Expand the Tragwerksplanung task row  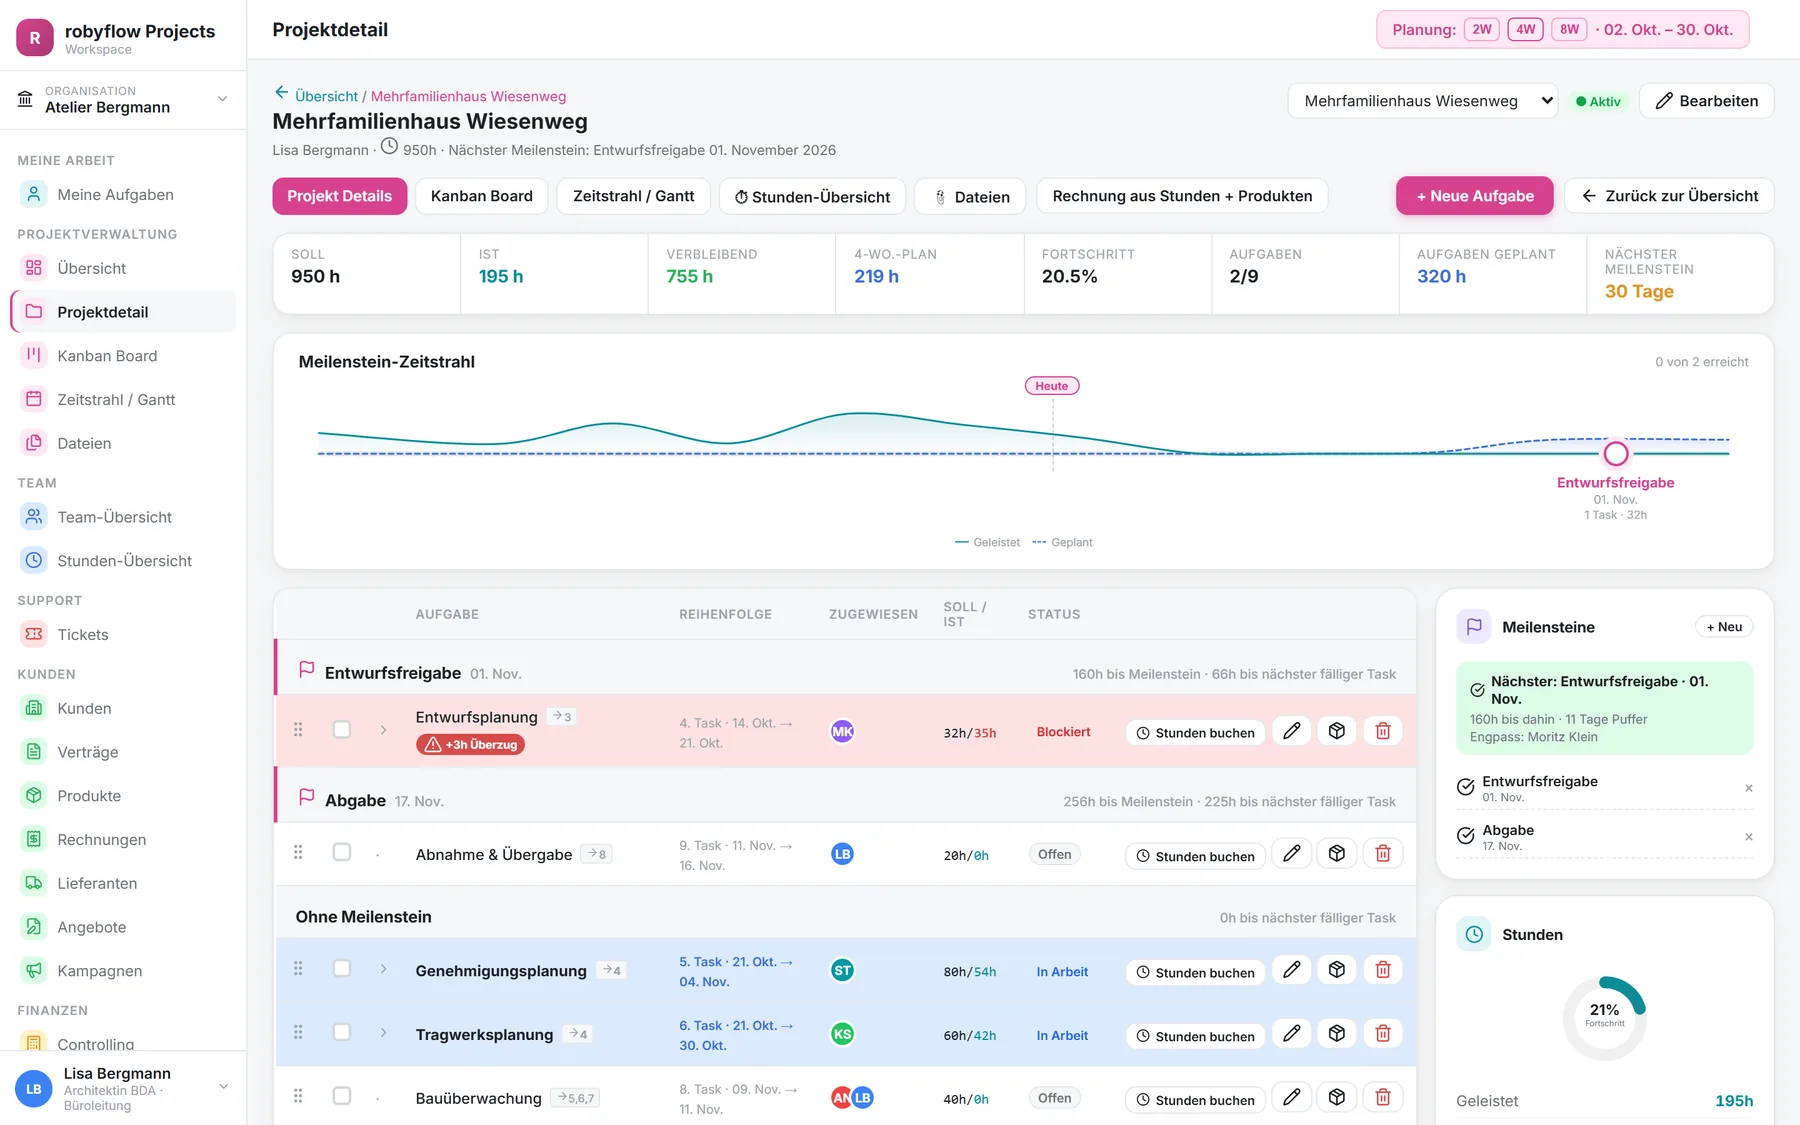pyautogui.click(x=383, y=1033)
